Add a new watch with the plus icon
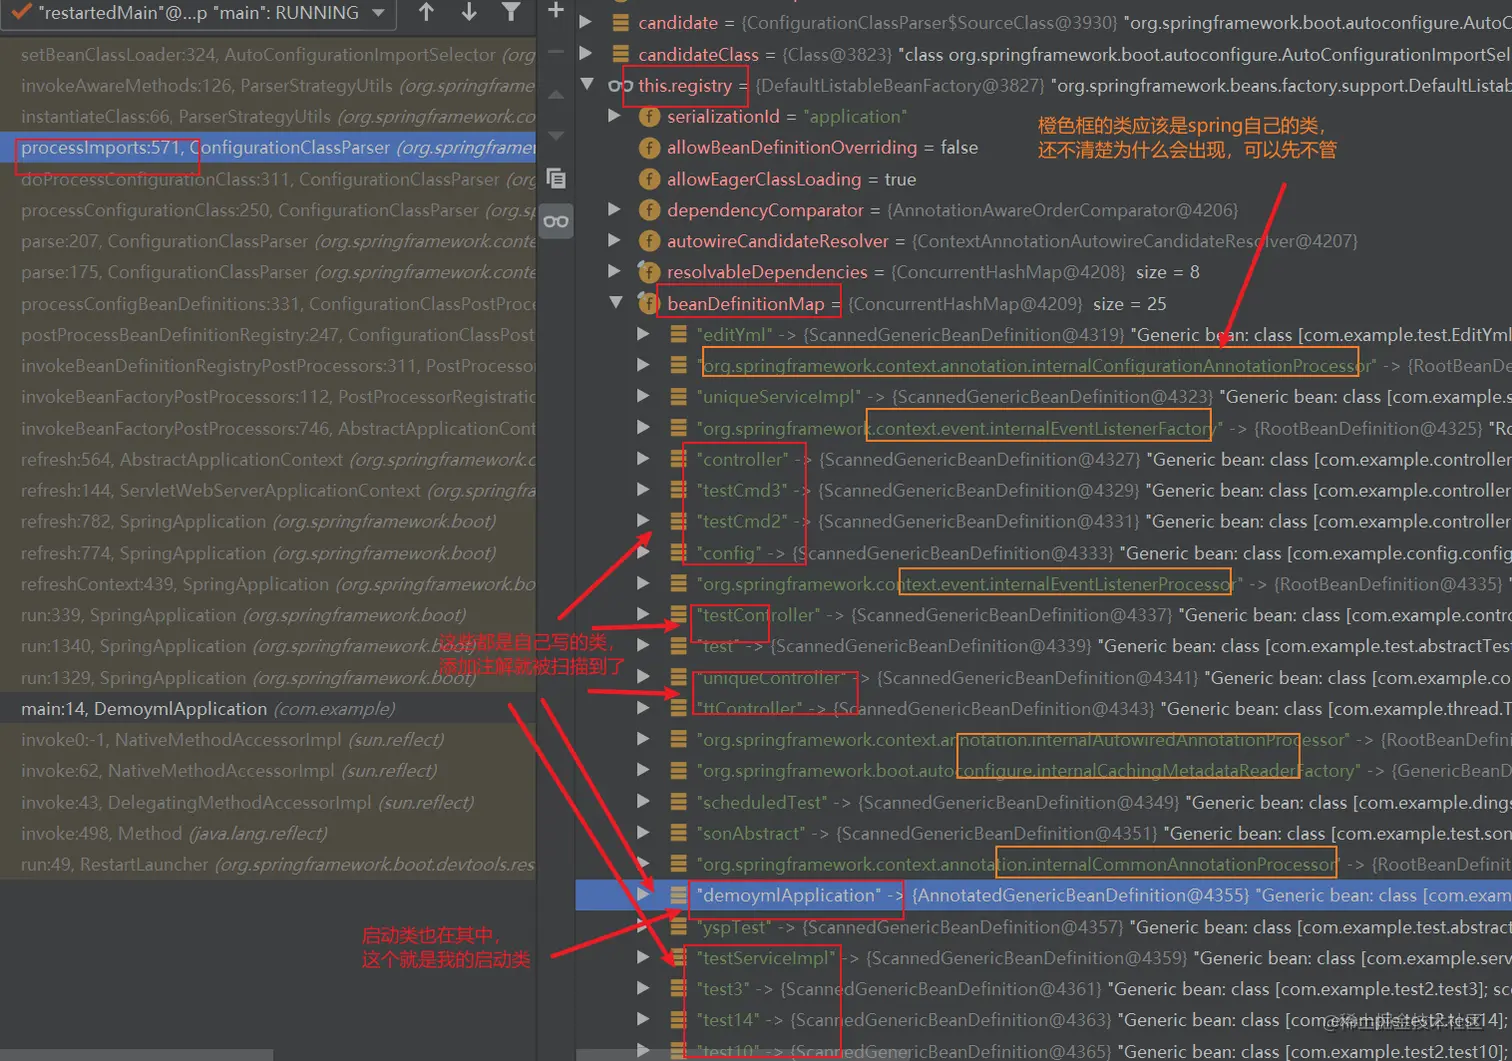 tap(556, 11)
